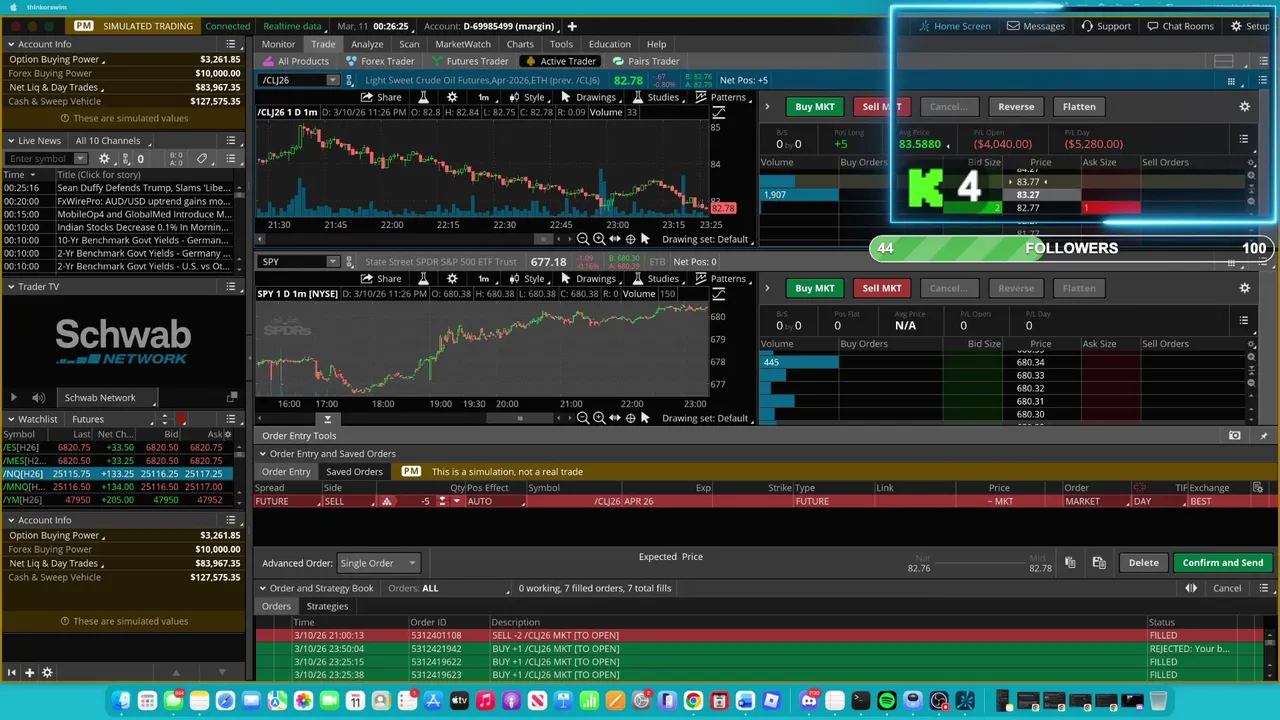Zoom in on the /CLJ26 chart
Image resolution: width=1280 pixels, height=720 pixels.
click(x=598, y=239)
